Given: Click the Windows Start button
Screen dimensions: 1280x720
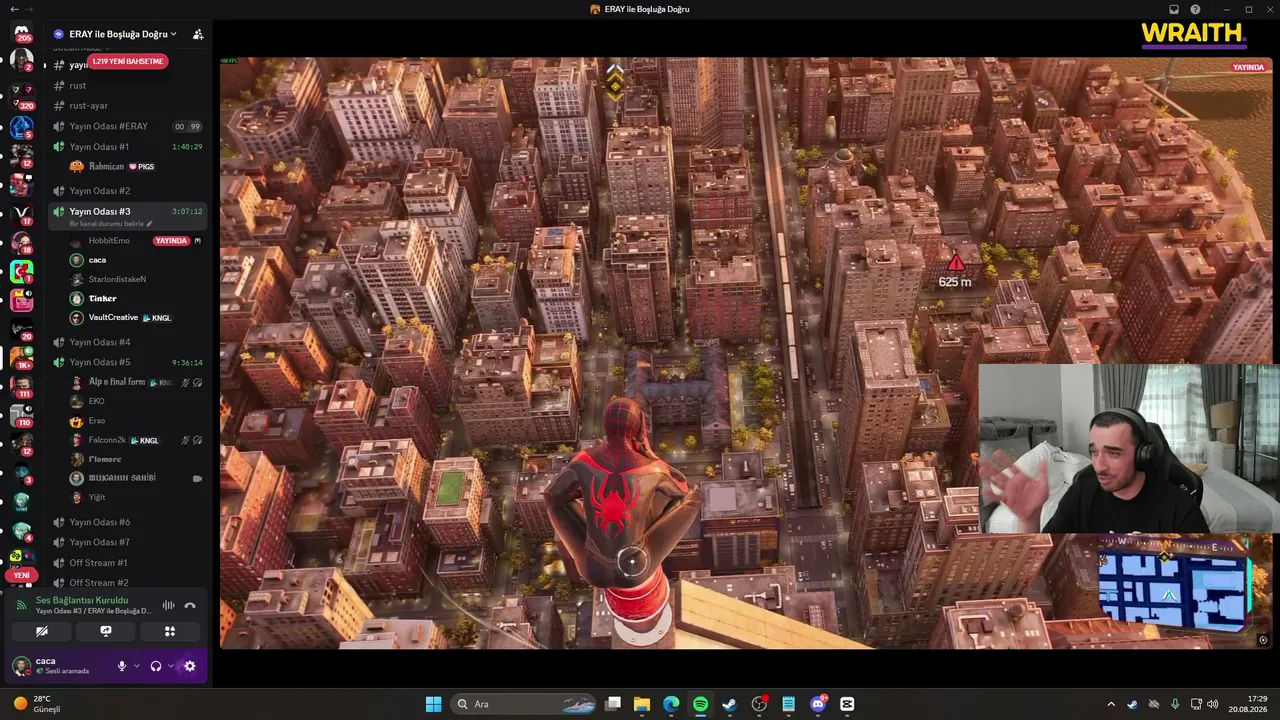Looking at the screenshot, I should [x=433, y=704].
